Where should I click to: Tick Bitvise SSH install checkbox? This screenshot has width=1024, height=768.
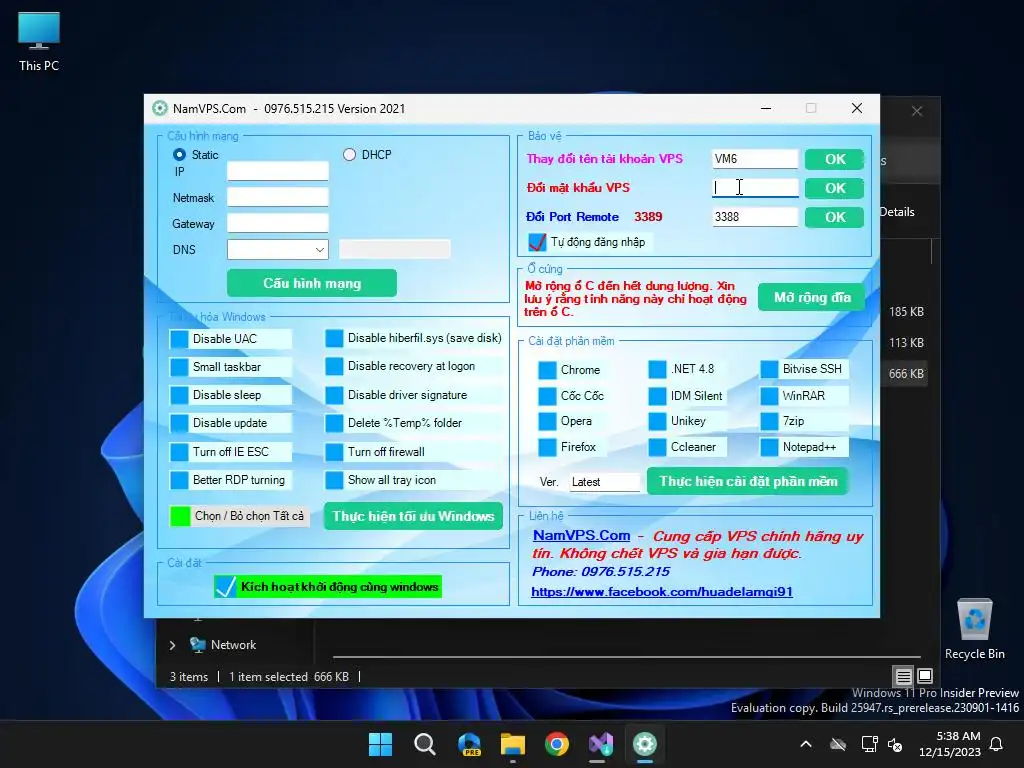(769, 370)
